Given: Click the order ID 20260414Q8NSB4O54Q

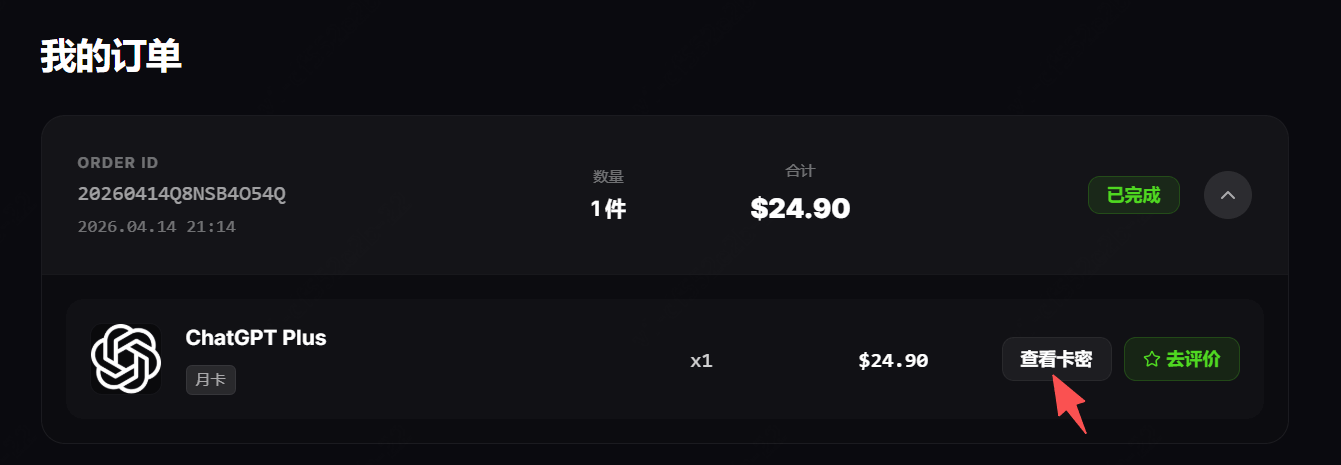Looking at the screenshot, I should point(182,194).
